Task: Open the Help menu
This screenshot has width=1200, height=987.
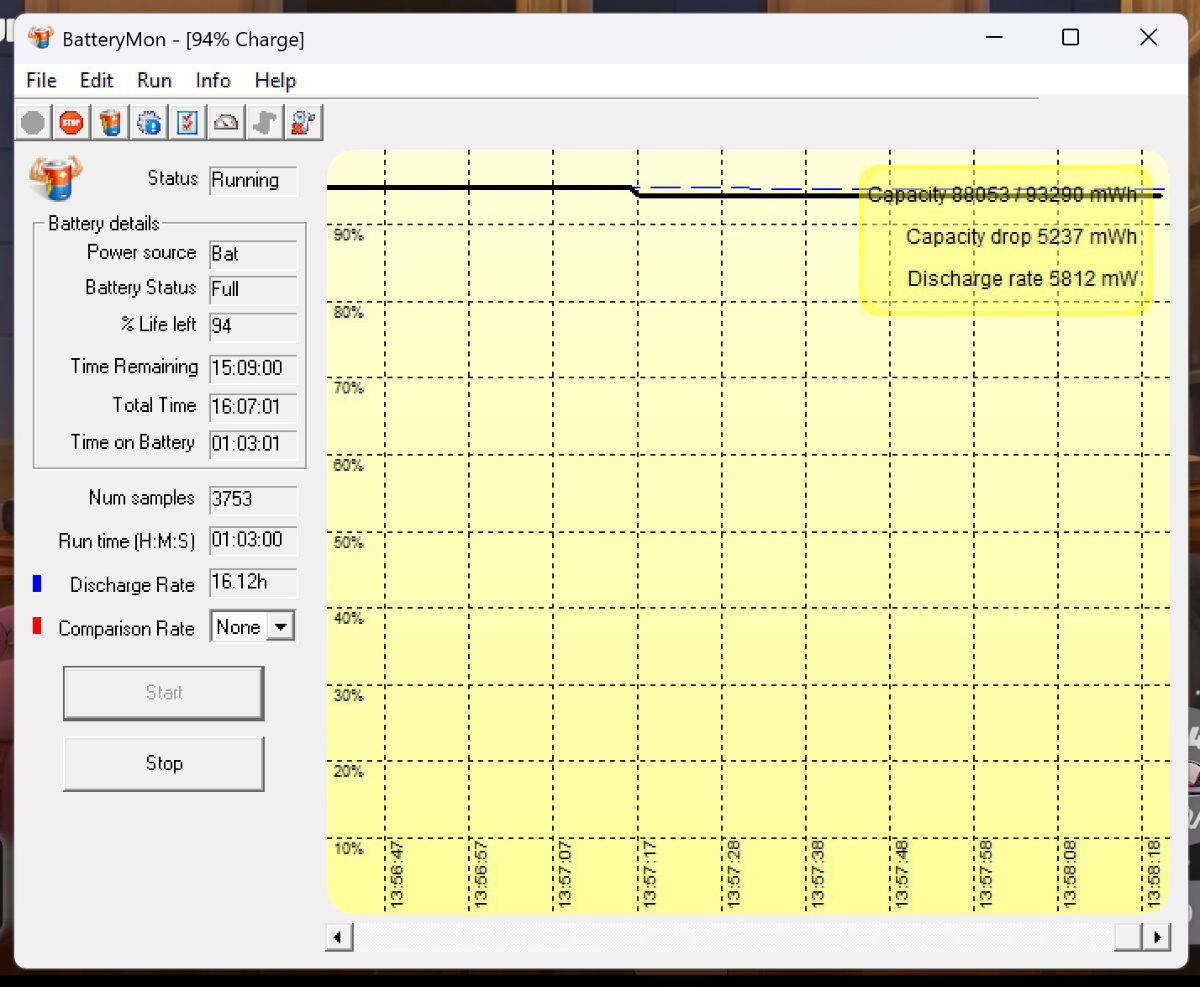Action: tap(275, 81)
